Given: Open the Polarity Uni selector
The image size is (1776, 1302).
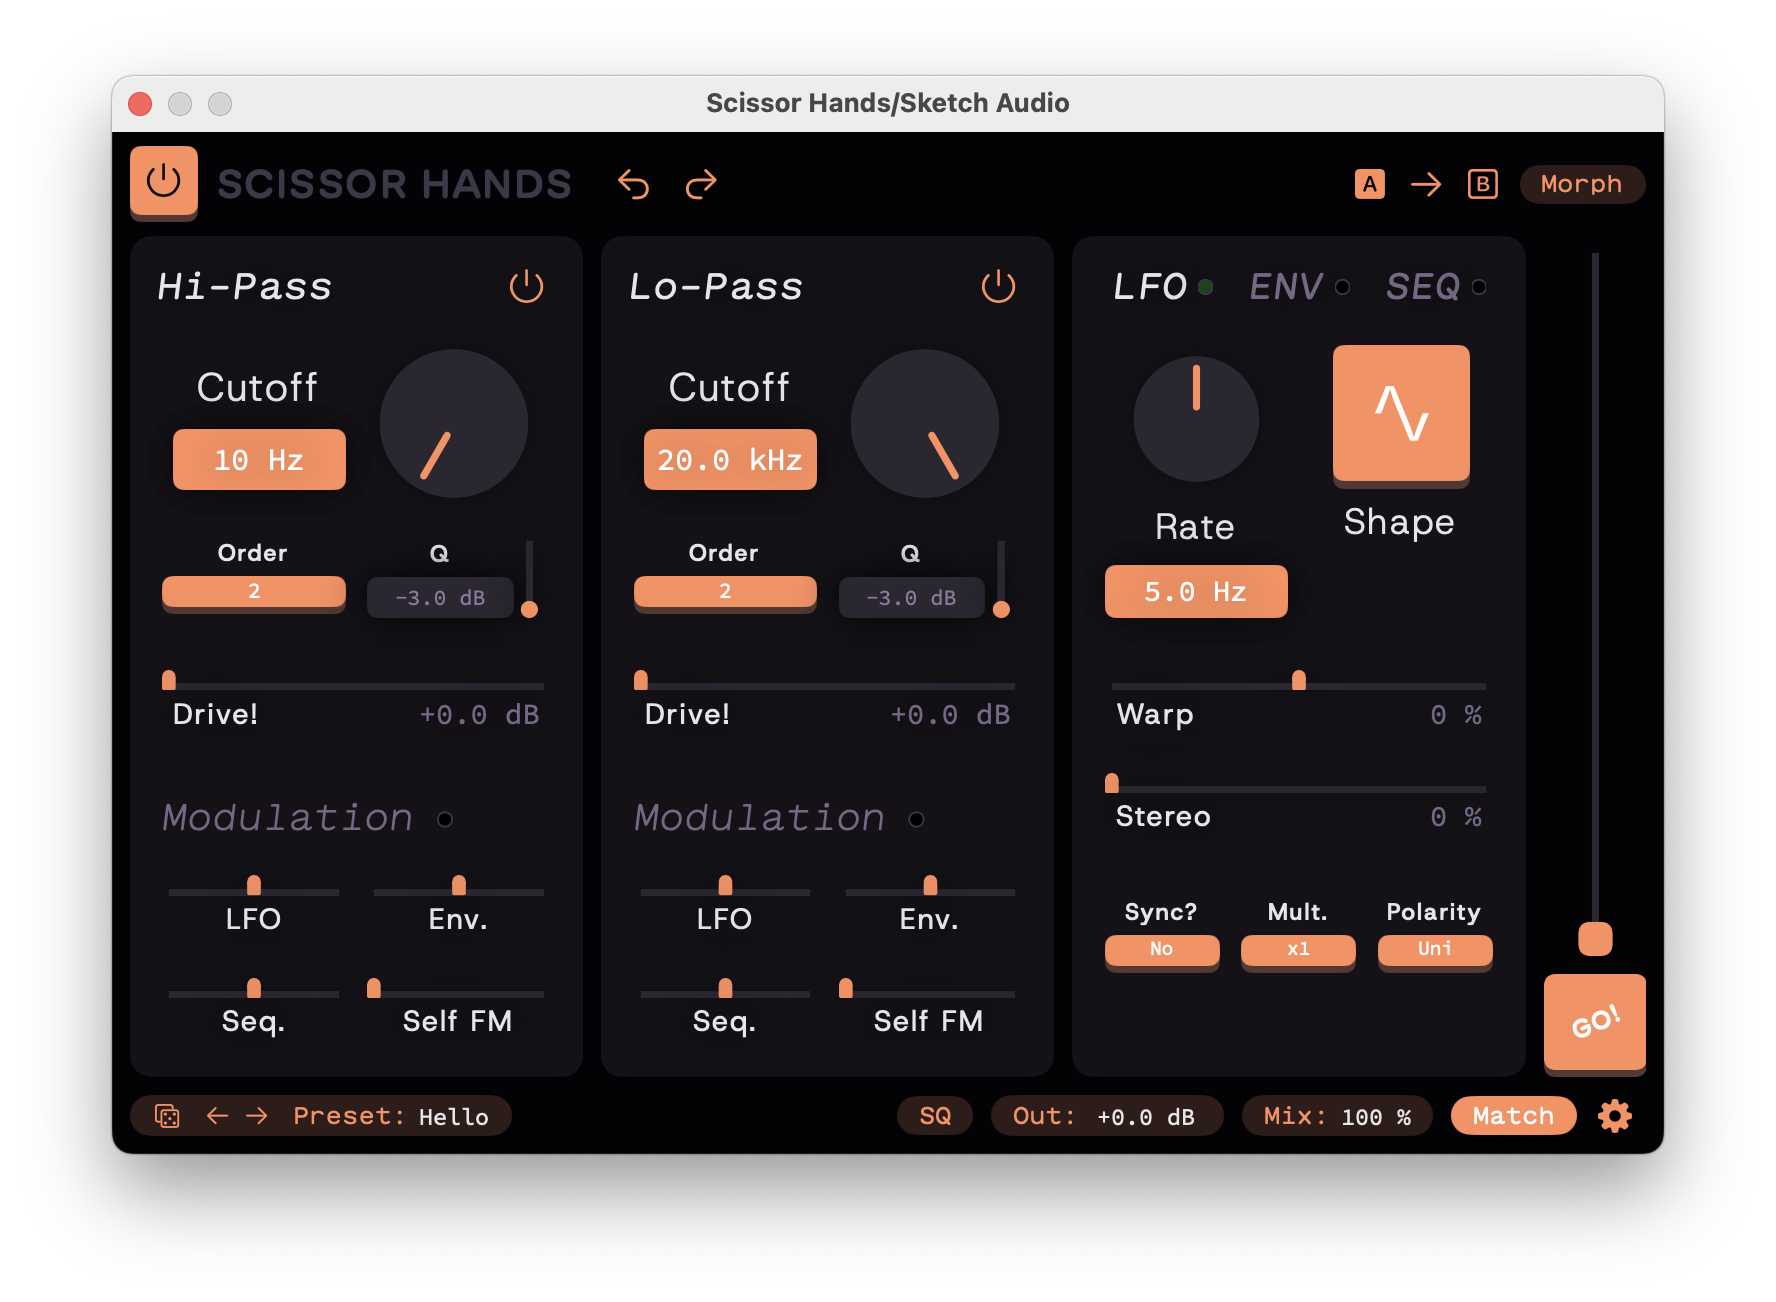Looking at the screenshot, I should point(1434,949).
